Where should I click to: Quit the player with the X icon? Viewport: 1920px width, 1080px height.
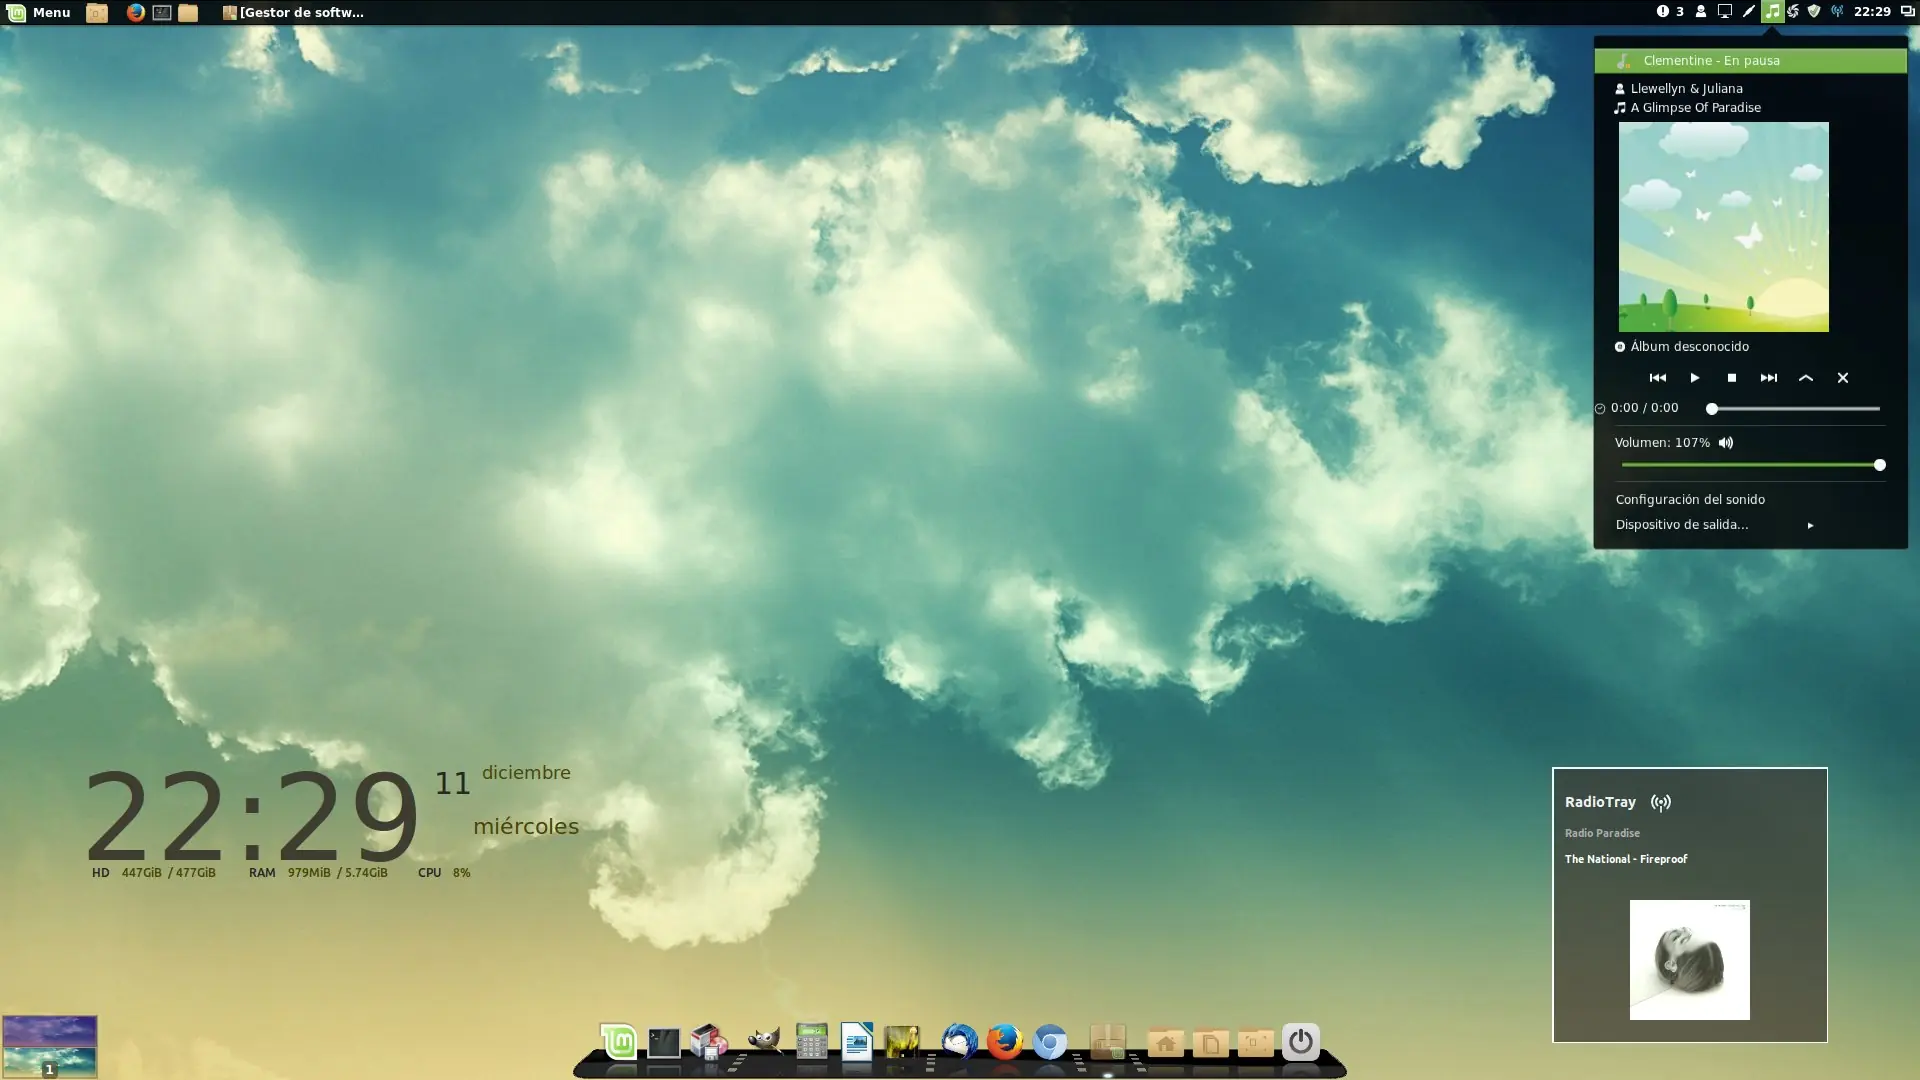click(1842, 378)
